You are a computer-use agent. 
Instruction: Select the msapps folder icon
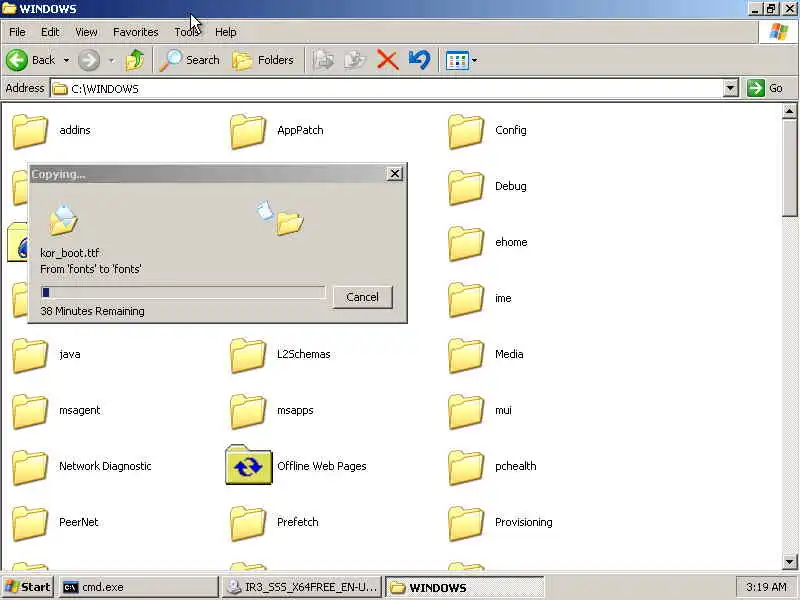pos(247,411)
